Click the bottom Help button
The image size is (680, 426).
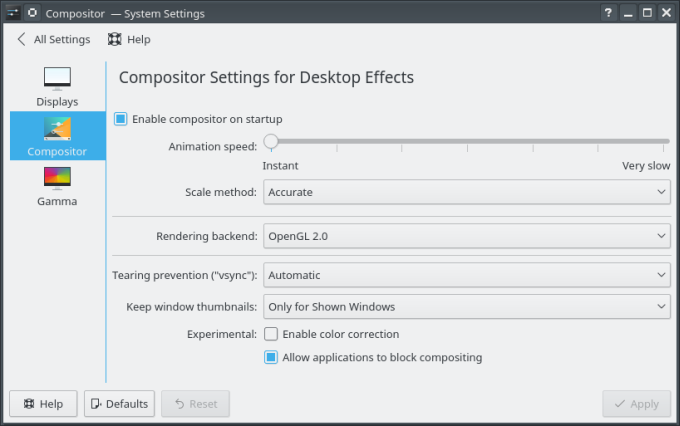(43, 404)
